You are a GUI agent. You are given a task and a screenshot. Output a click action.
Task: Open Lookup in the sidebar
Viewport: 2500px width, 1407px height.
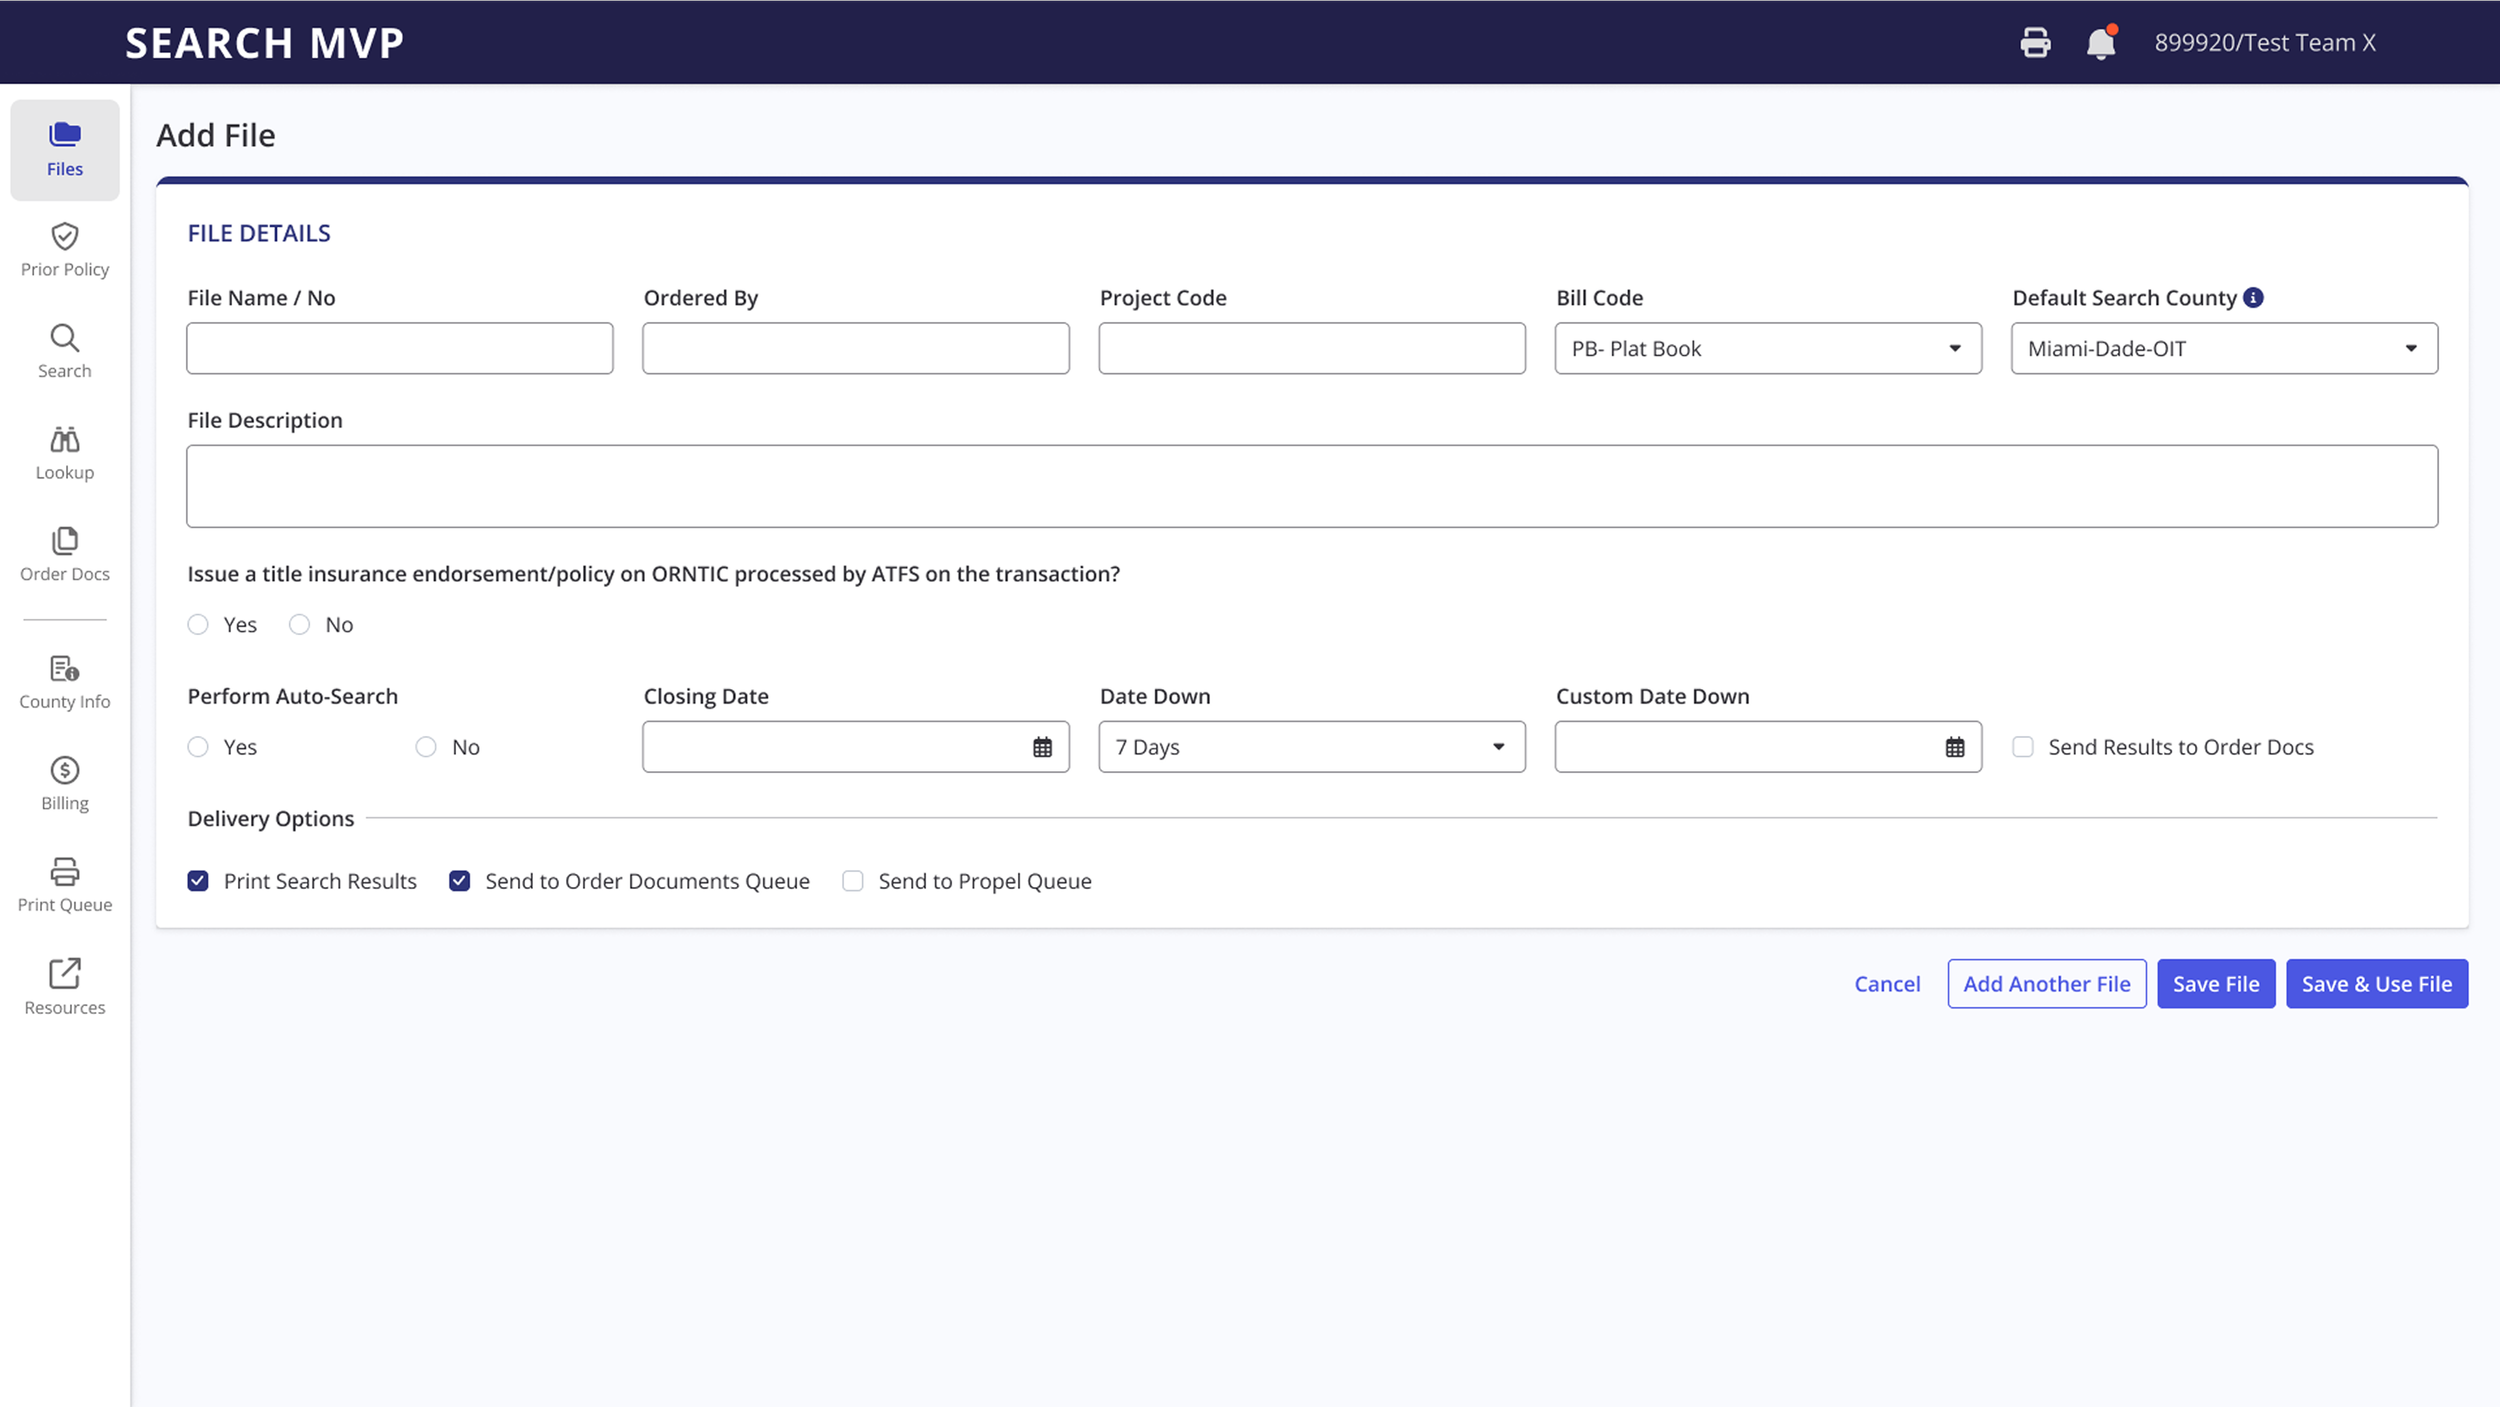coord(65,453)
